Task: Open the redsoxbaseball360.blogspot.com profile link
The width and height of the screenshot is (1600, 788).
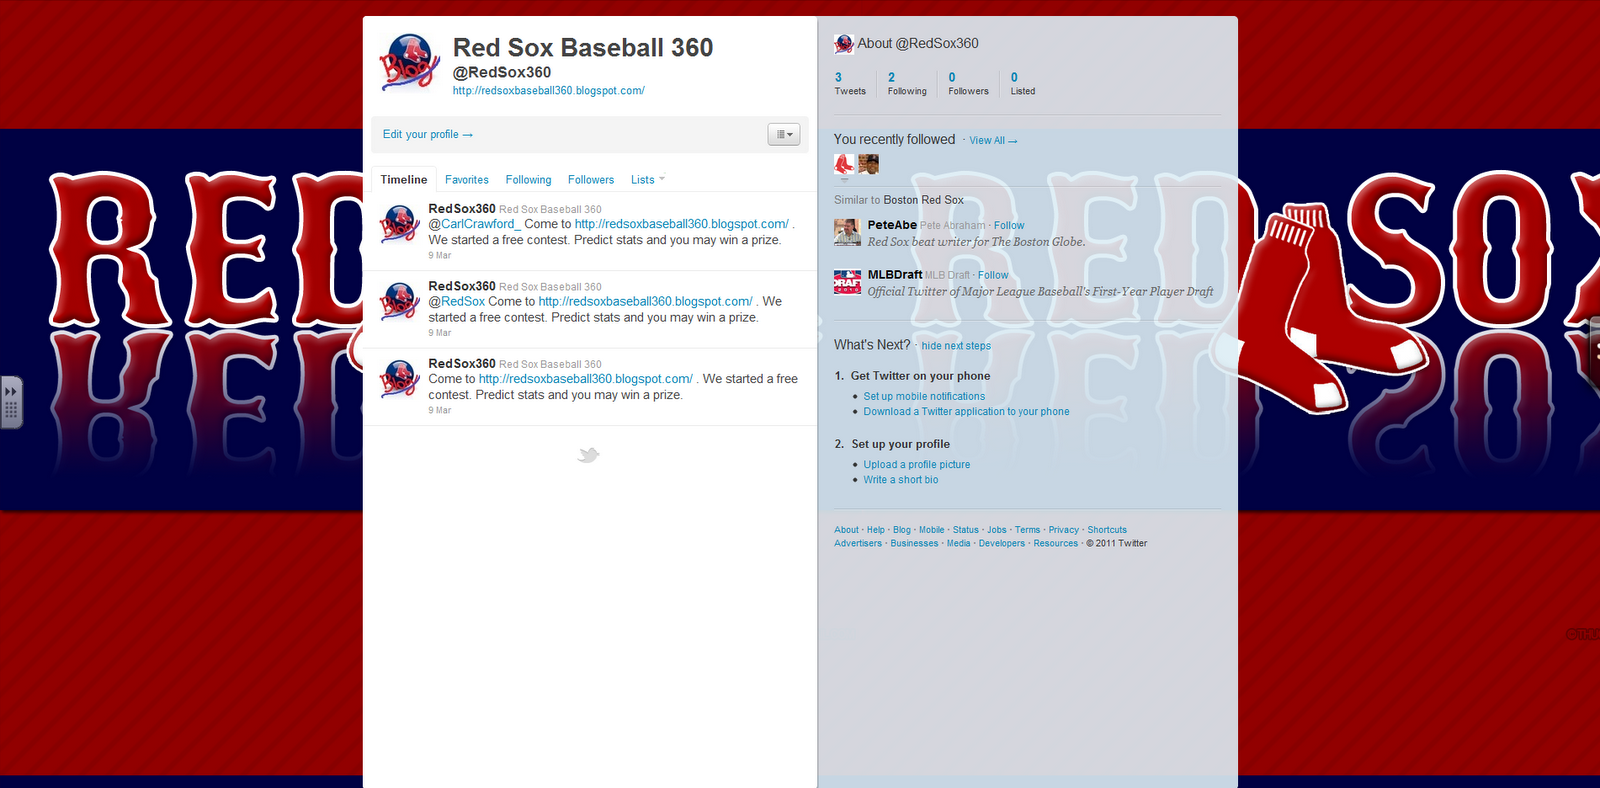Action: click(x=549, y=90)
